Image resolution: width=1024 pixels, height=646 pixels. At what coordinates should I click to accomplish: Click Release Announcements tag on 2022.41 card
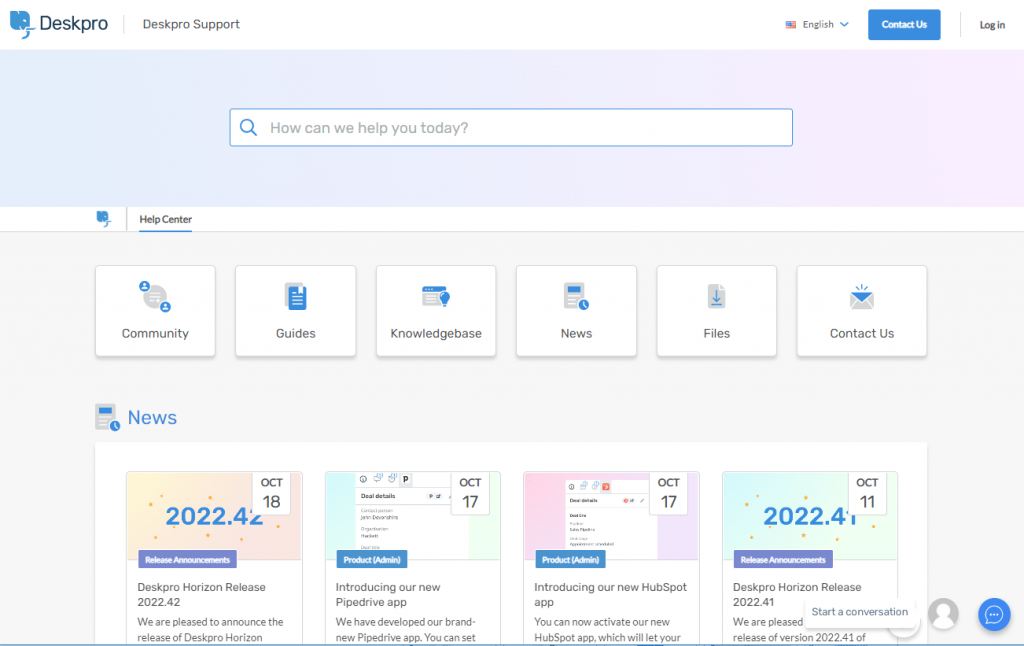(783, 560)
